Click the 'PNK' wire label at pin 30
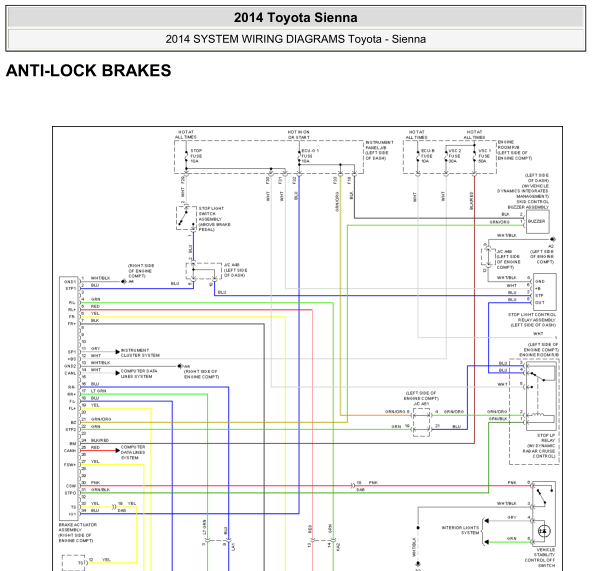 tap(95, 483)
